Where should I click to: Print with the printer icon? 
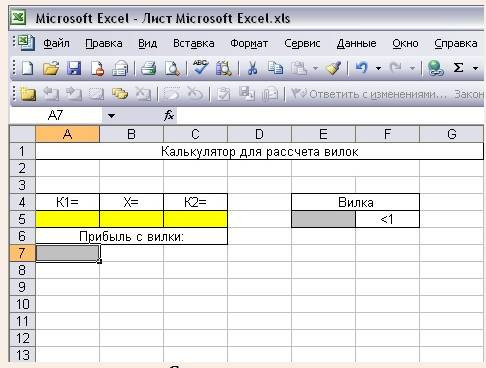[149, 68]
